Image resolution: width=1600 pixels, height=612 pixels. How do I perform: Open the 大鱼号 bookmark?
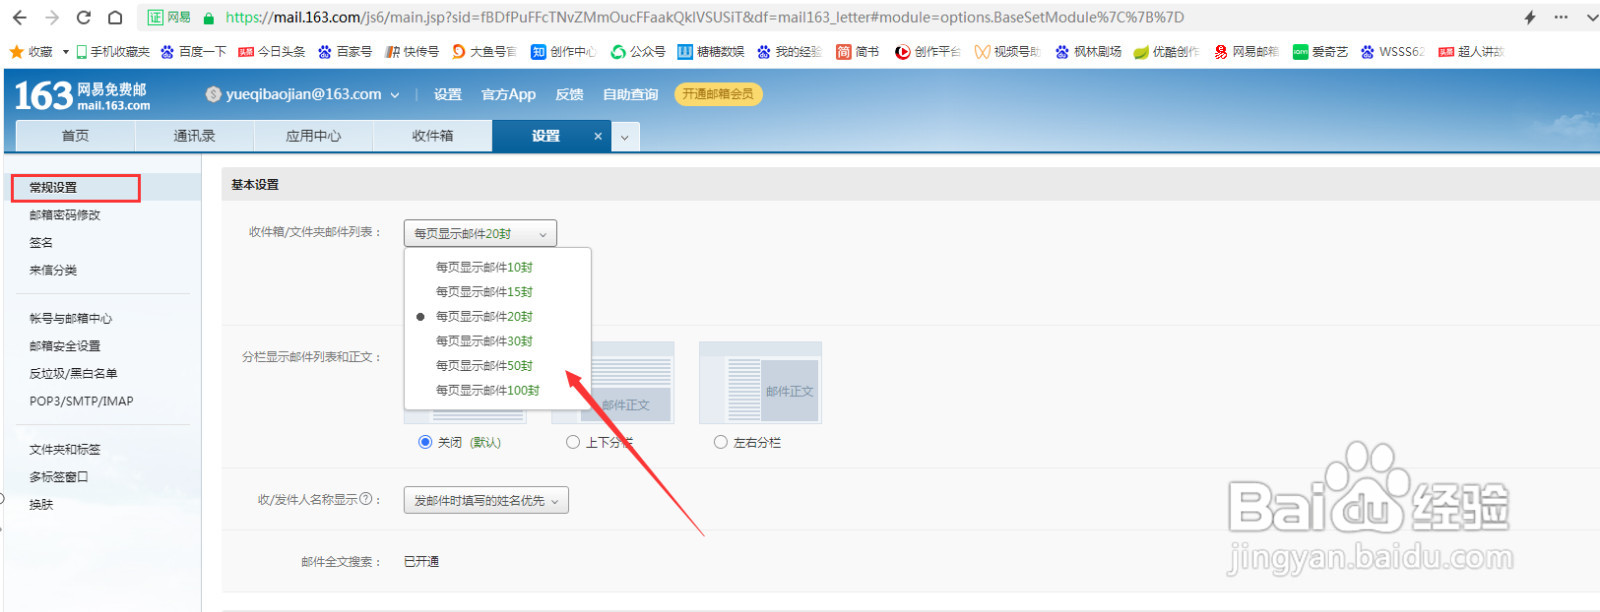[484, 51]
